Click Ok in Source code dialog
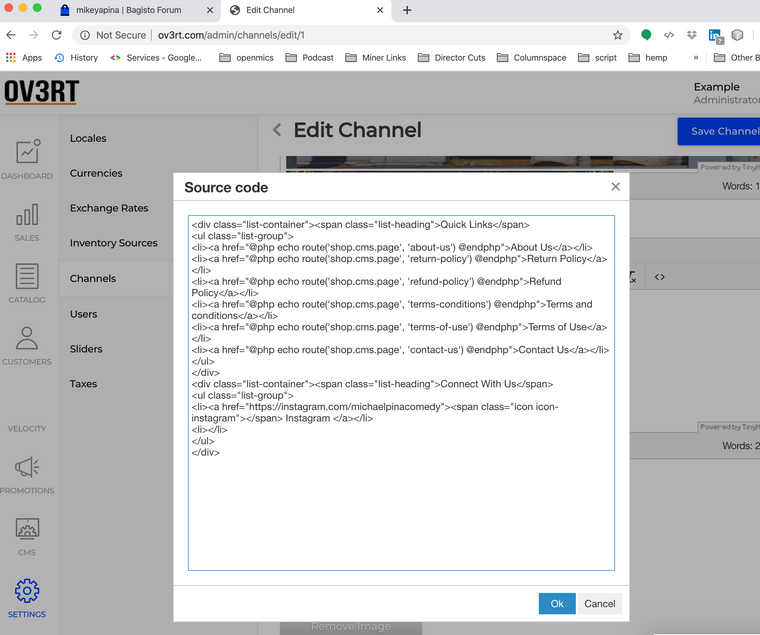Screen dimensions: 760x635 point(557,603)
